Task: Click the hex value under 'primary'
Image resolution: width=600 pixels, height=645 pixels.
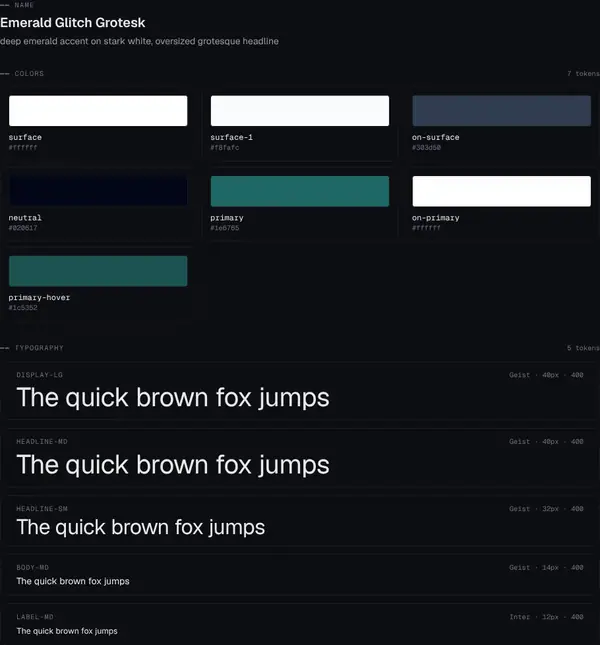Action: click(225, 227)
